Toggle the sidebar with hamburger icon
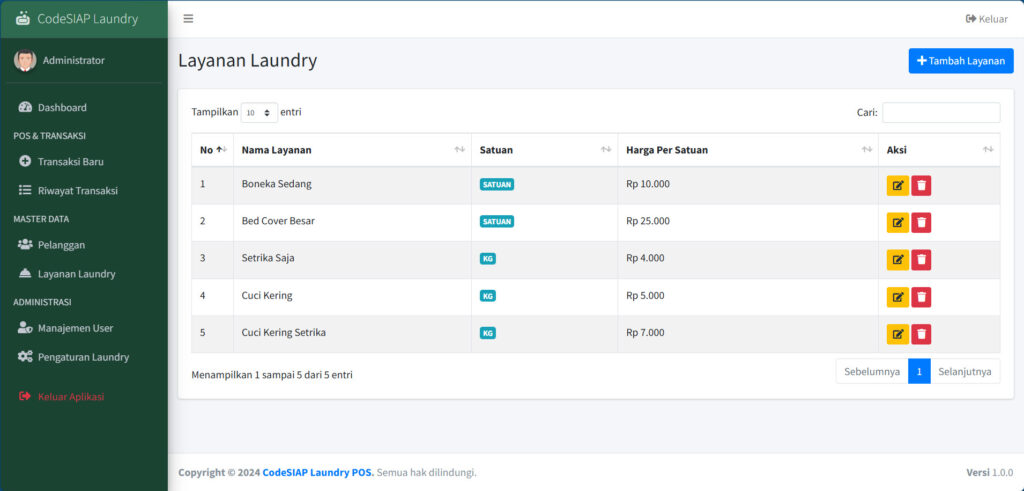The width and height of the screenshot is (1024, 491). pyautogui.click(x=188, y=19)
